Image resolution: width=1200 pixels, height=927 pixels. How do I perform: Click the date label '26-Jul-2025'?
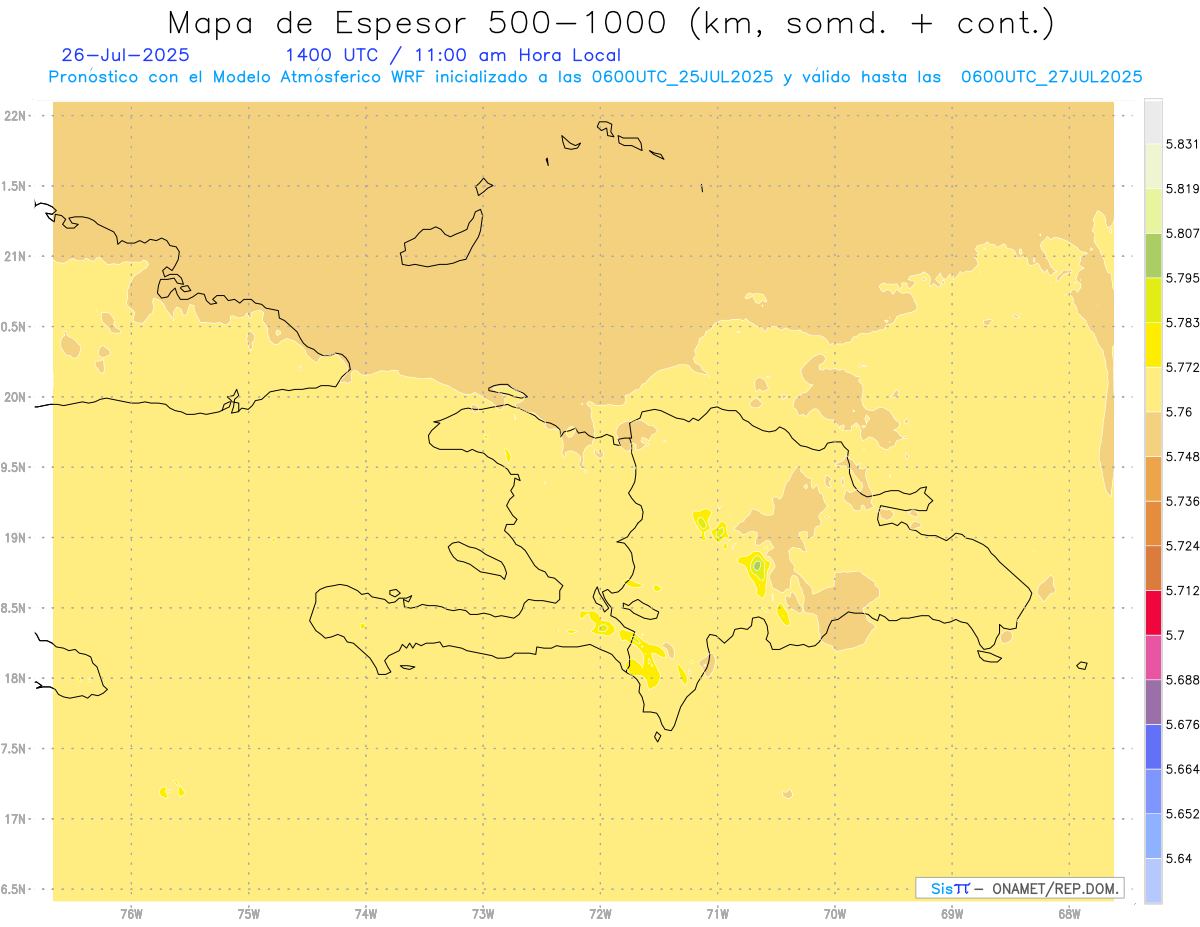[126, 55]
